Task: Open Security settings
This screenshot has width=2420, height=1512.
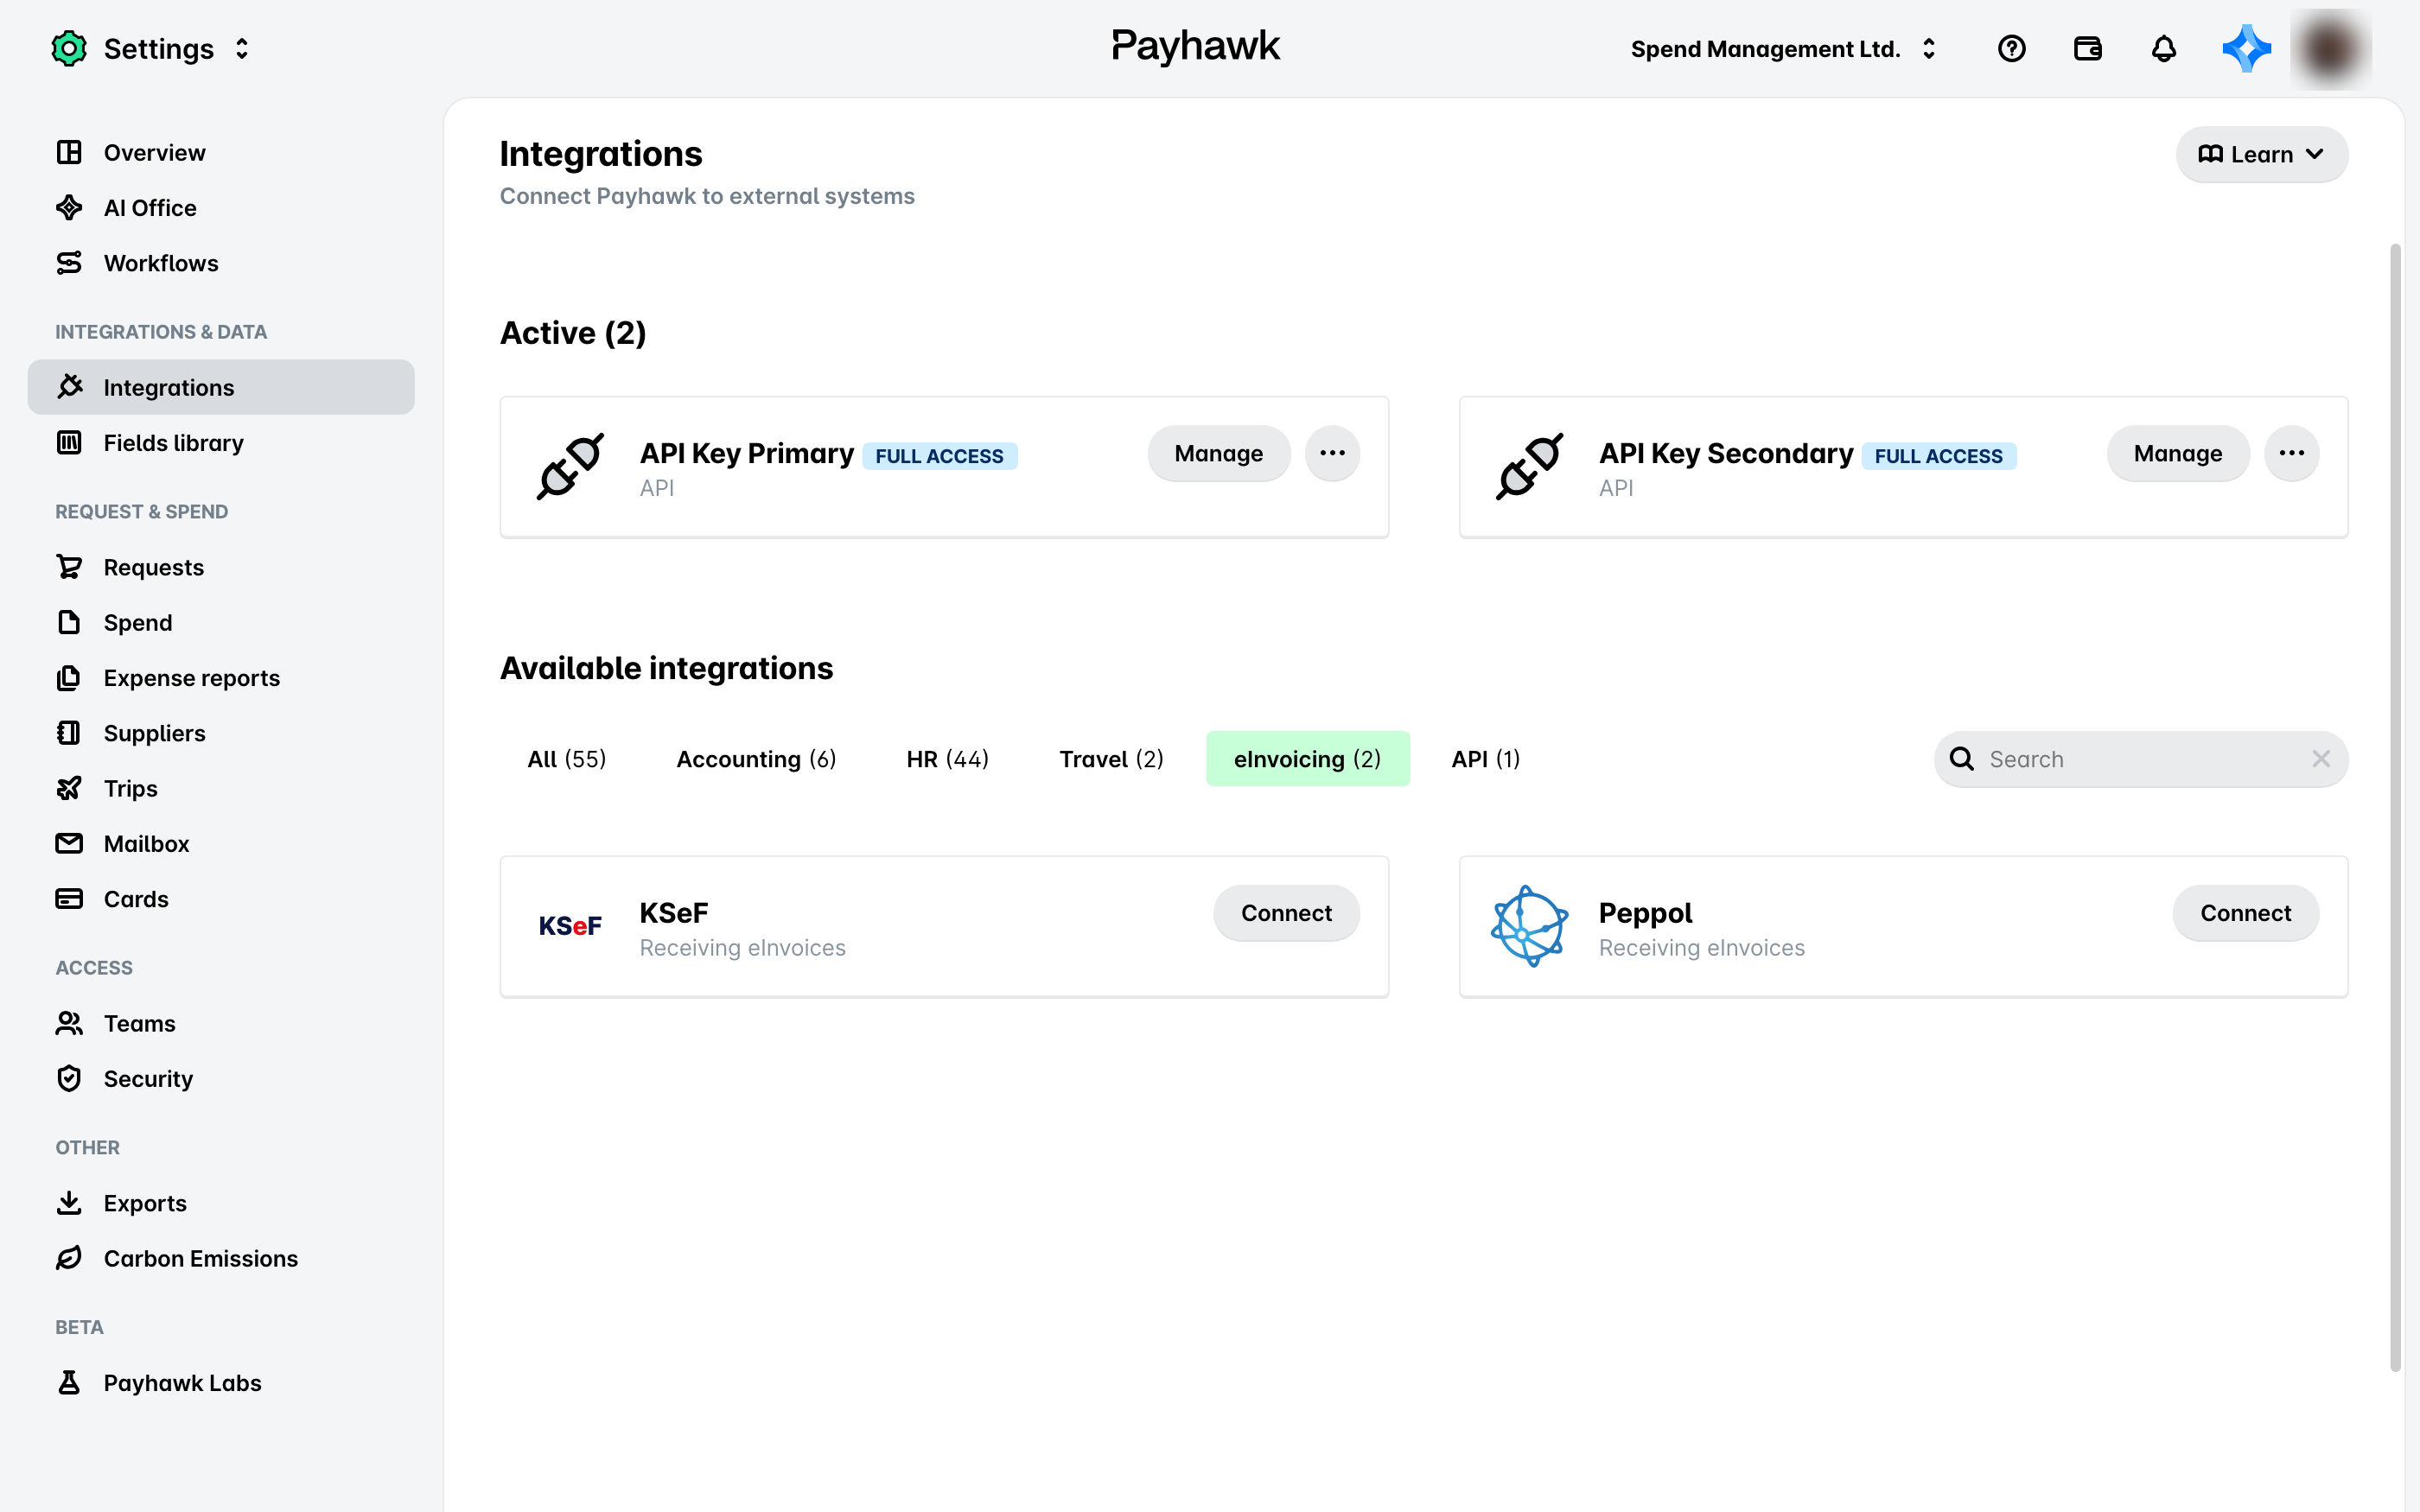Action: click(221, 1079)
